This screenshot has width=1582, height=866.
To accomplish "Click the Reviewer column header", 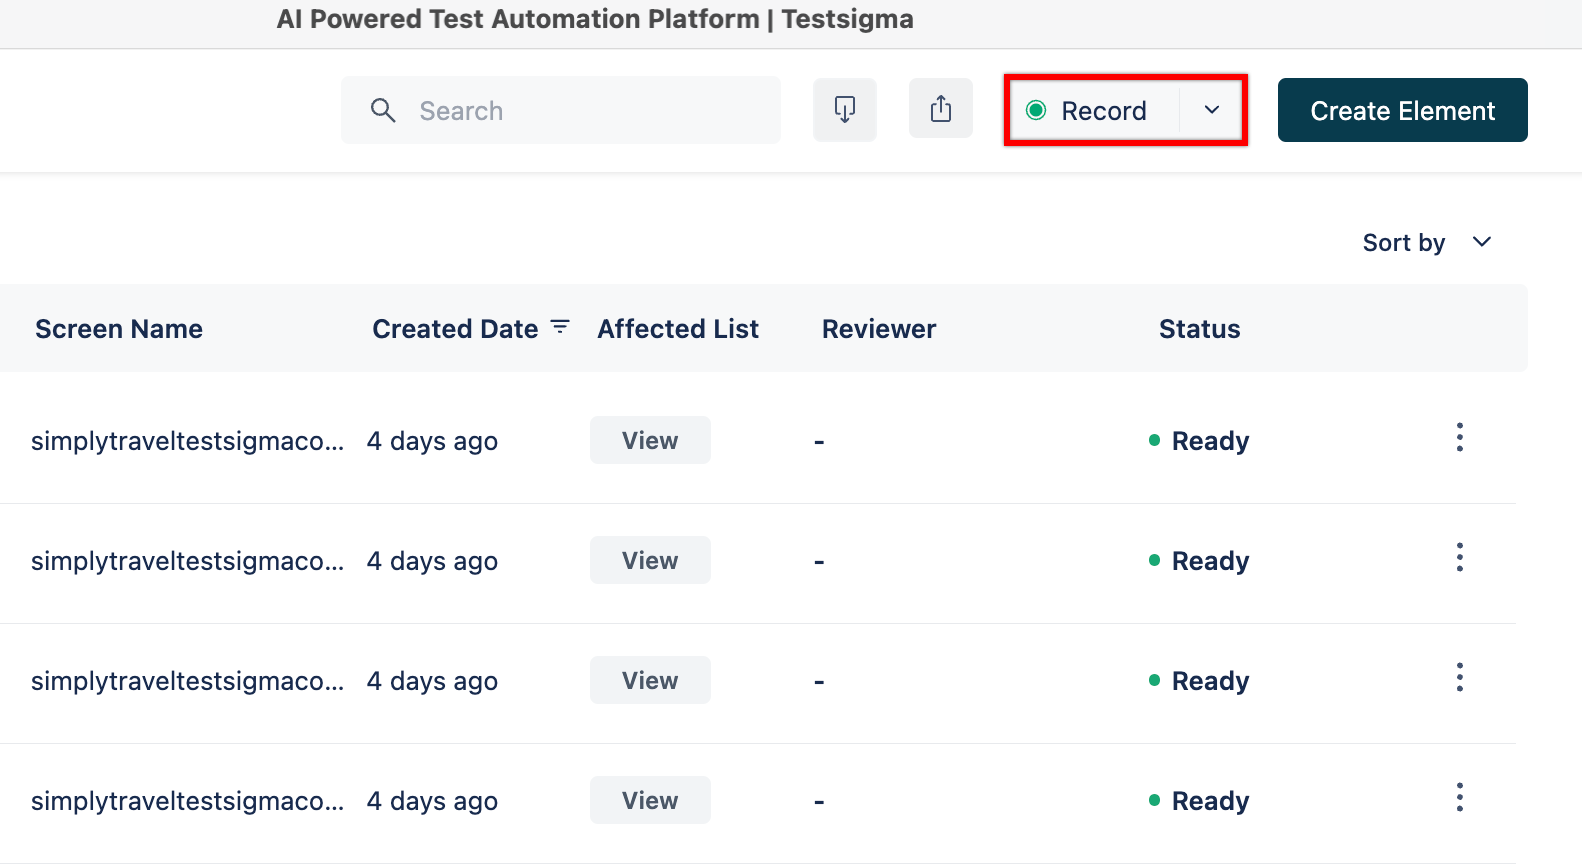I will pos(879,329).
